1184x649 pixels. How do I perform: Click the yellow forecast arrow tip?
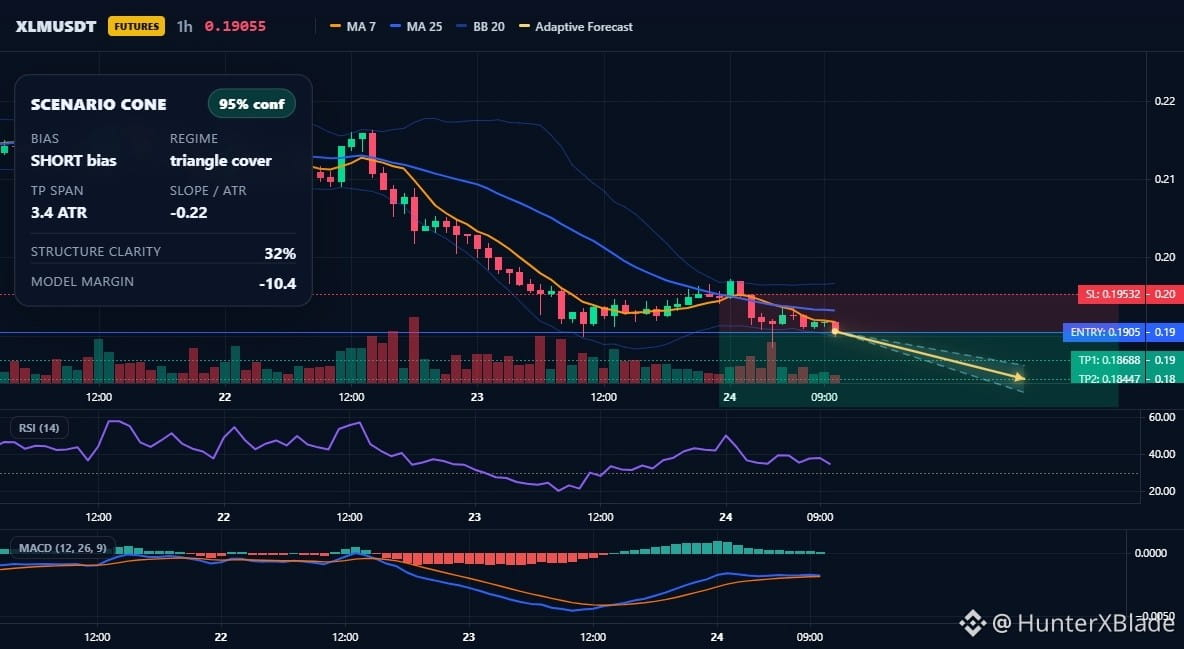pyautogui.click(x=1021, y=377)
